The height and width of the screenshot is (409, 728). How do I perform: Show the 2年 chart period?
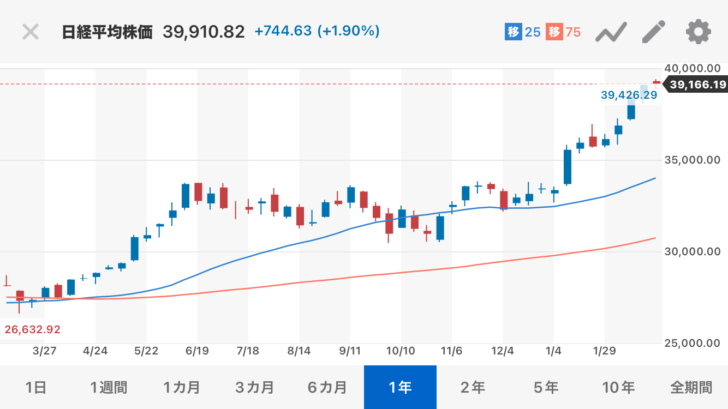pyautogui.click(x=473, y=387)
